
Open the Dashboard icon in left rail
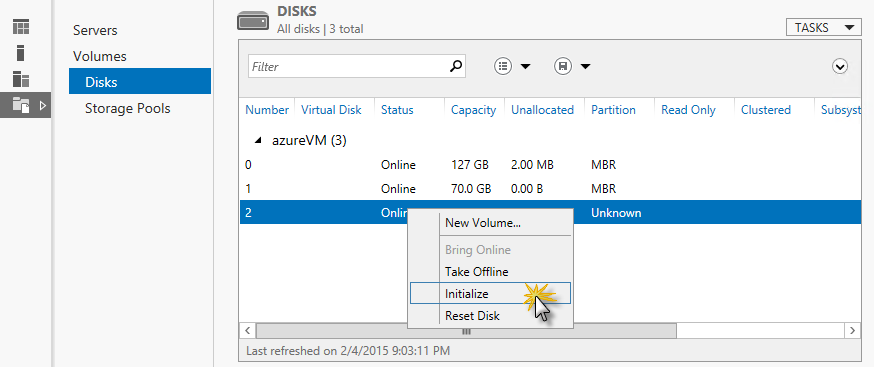click(21, 27)
